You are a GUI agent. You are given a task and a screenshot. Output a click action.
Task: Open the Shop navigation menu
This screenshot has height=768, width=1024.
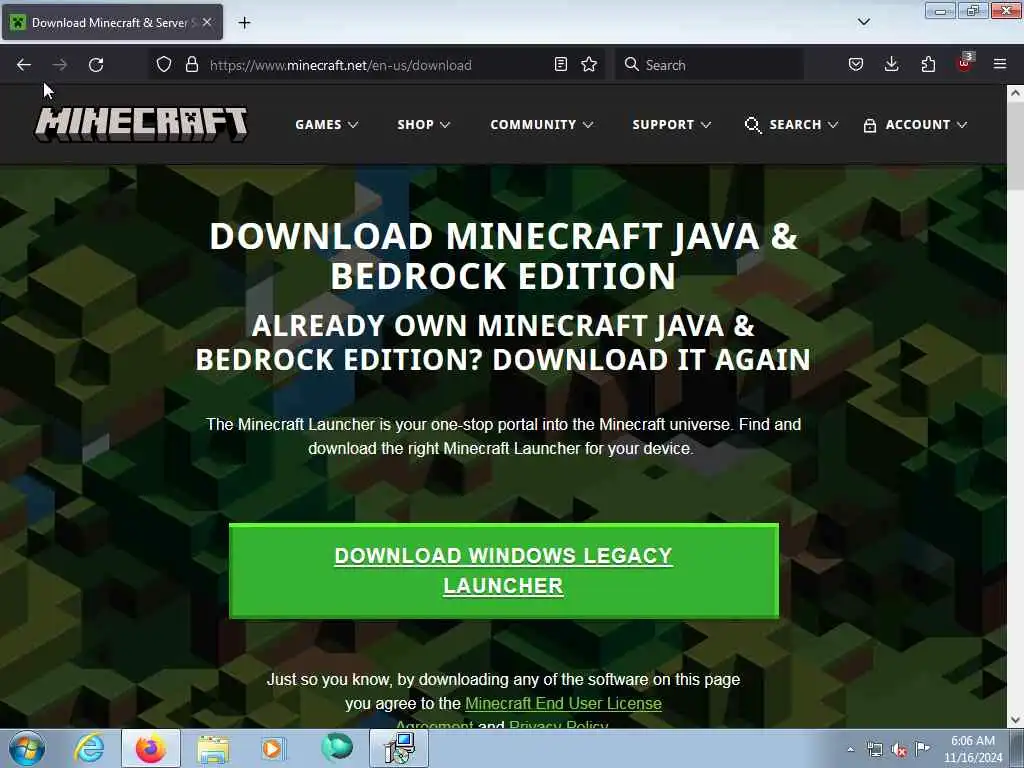point(423,124)
